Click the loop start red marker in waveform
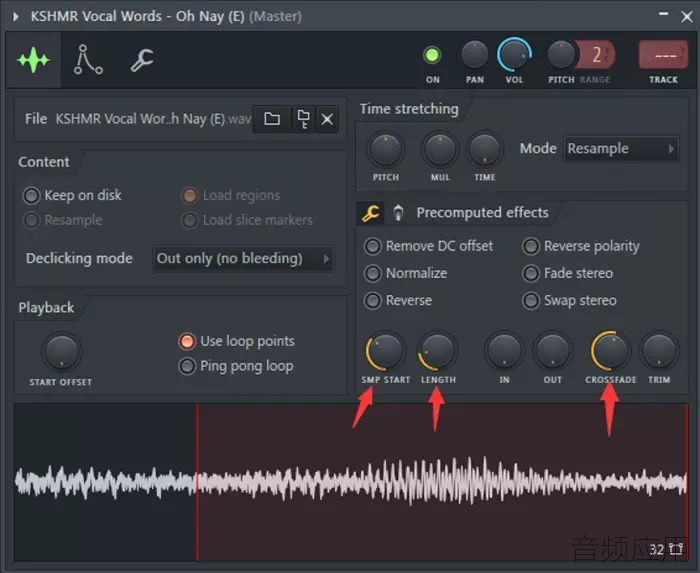 [x=197, y=482]
